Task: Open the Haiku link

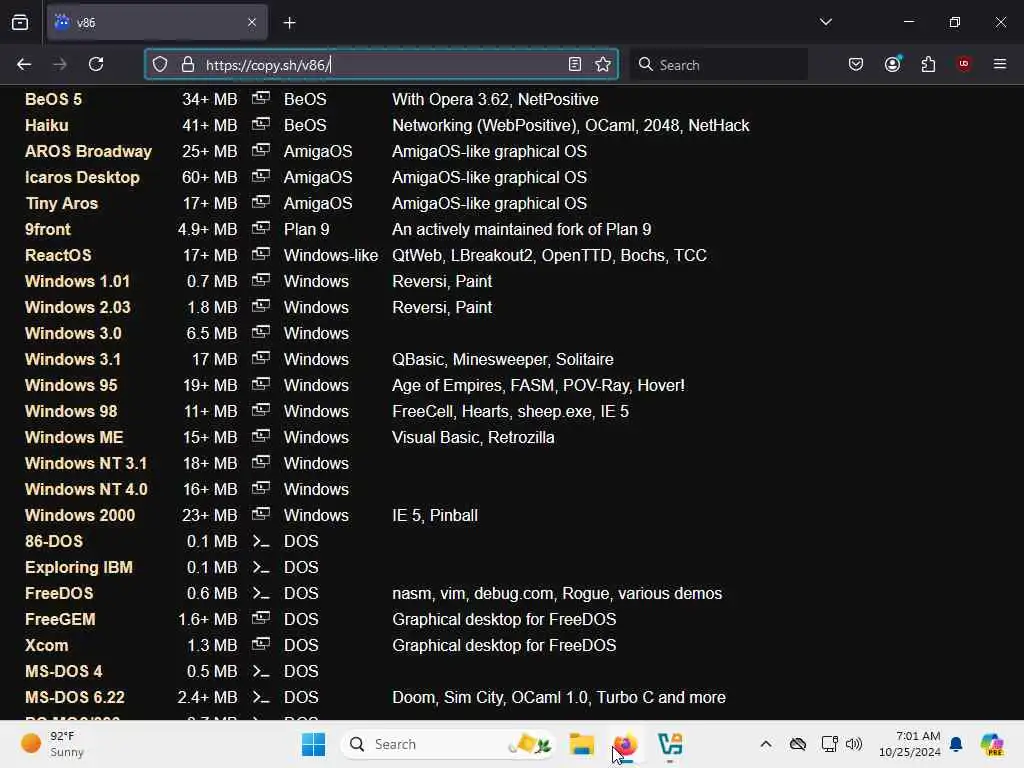Action: tap(46, 125)
